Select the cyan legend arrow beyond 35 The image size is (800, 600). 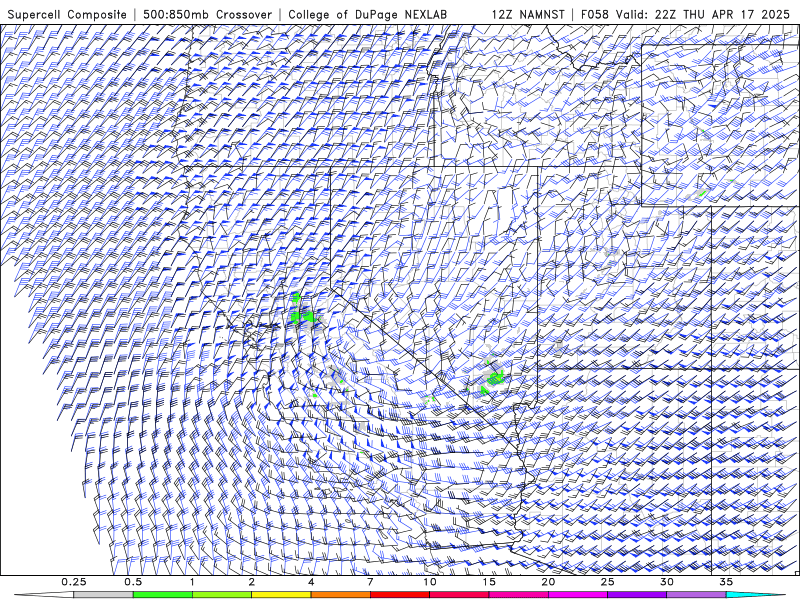click(x=755, y=595)
